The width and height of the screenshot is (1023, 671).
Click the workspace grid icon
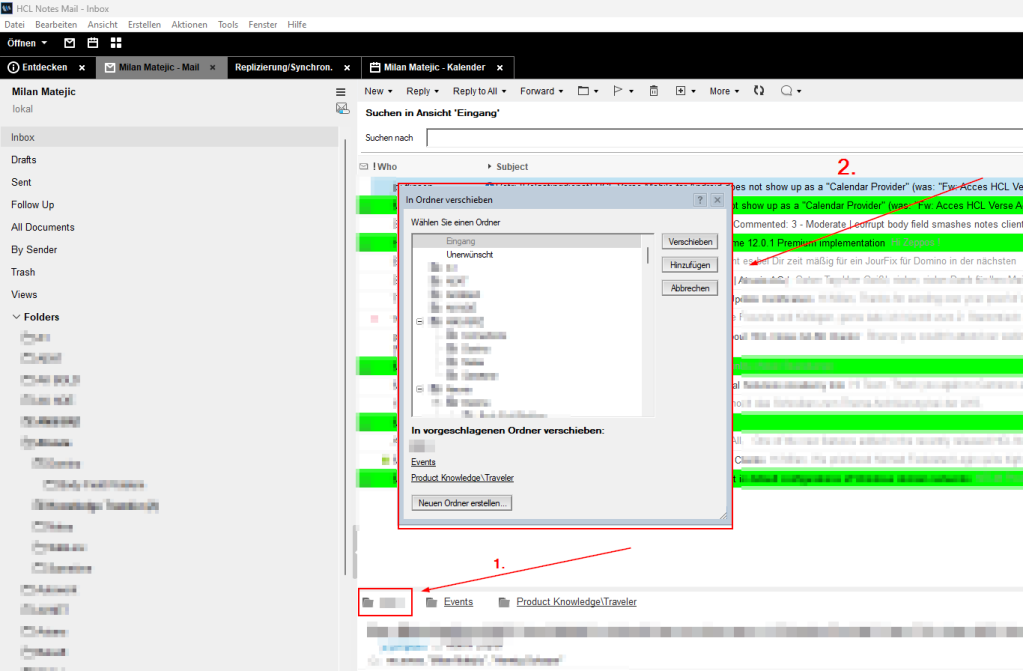(116, 43)
